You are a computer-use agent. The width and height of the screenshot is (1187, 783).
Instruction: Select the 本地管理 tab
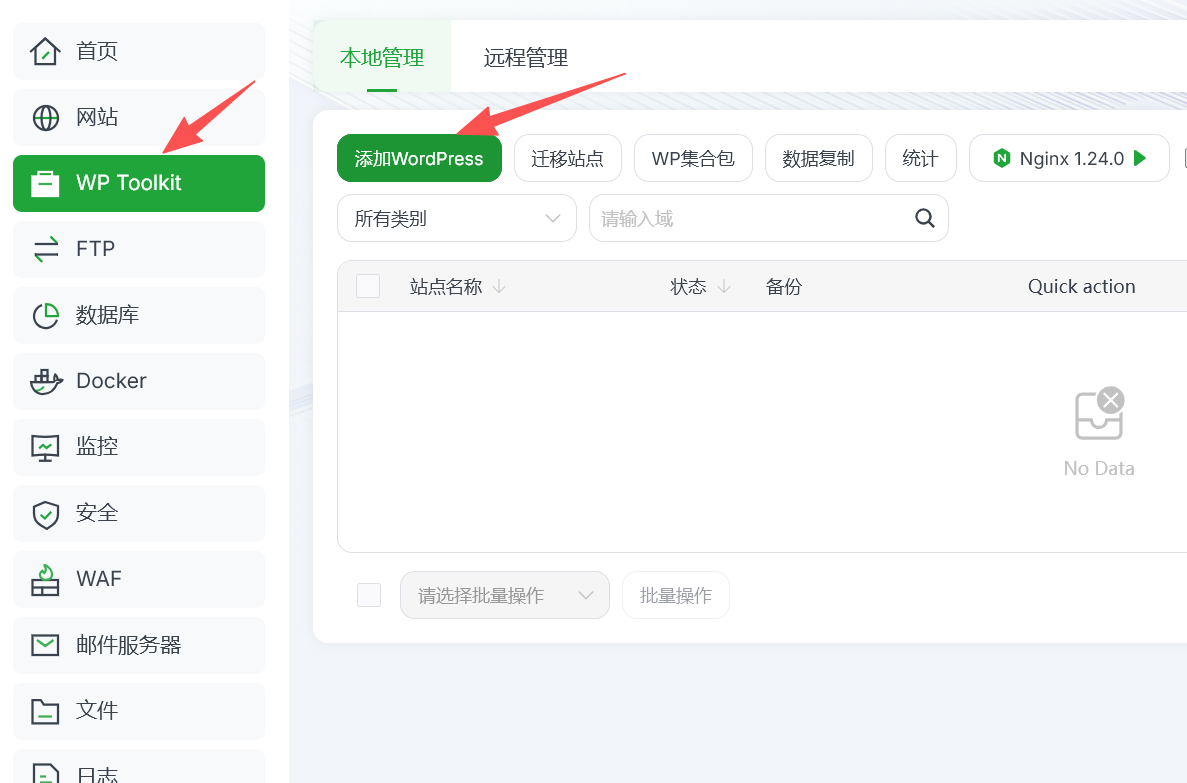382,58
